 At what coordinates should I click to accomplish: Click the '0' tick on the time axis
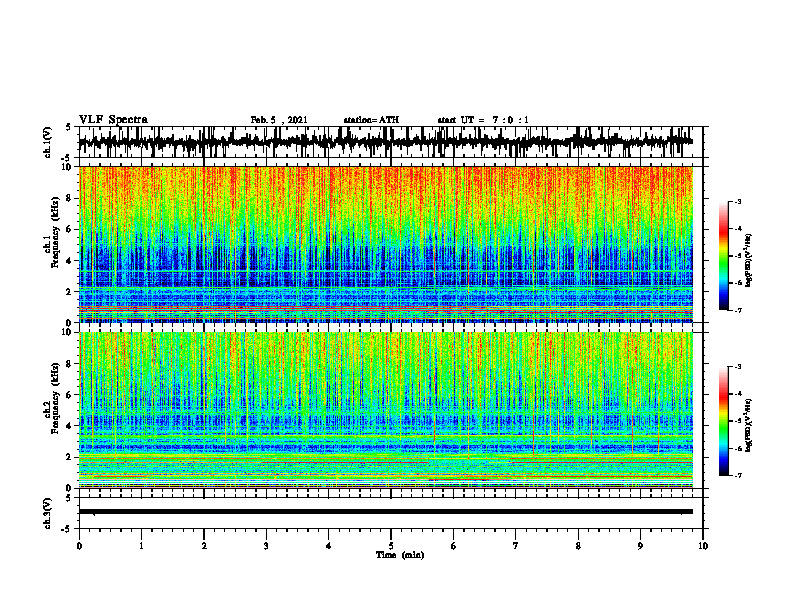[x=79, y=546]
